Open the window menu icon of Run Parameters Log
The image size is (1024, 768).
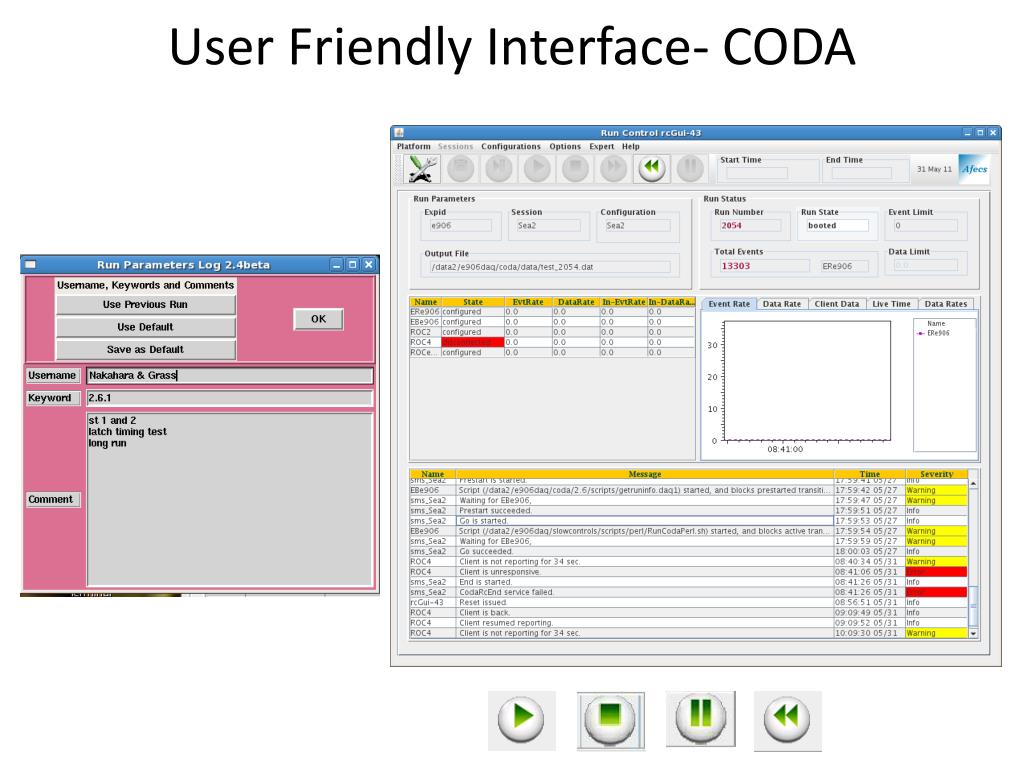coord(30,264)
